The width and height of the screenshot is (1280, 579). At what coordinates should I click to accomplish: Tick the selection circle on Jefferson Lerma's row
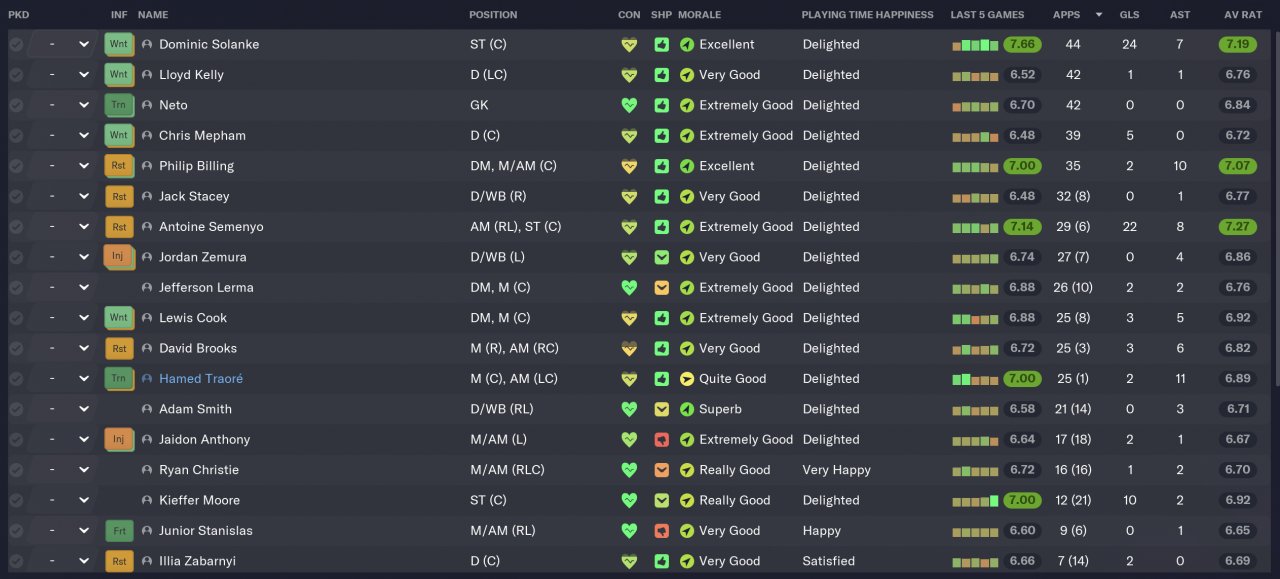pos(16,288)
